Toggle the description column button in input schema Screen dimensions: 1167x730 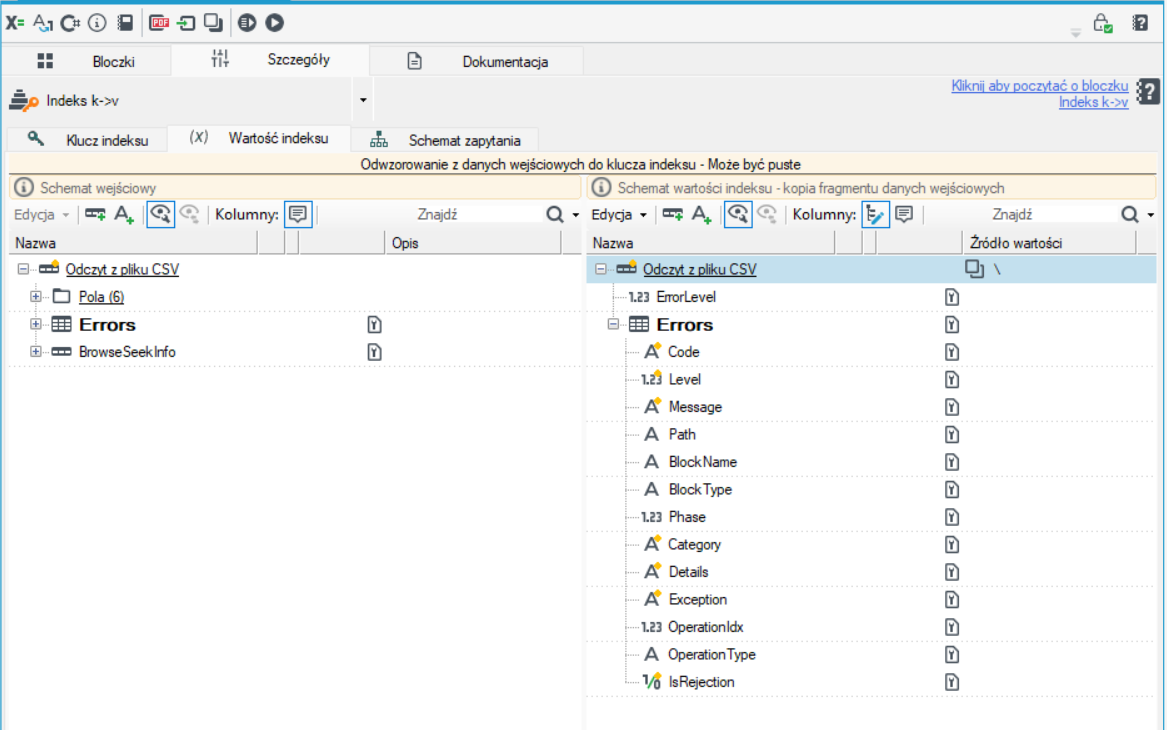[x=298, y=214]
